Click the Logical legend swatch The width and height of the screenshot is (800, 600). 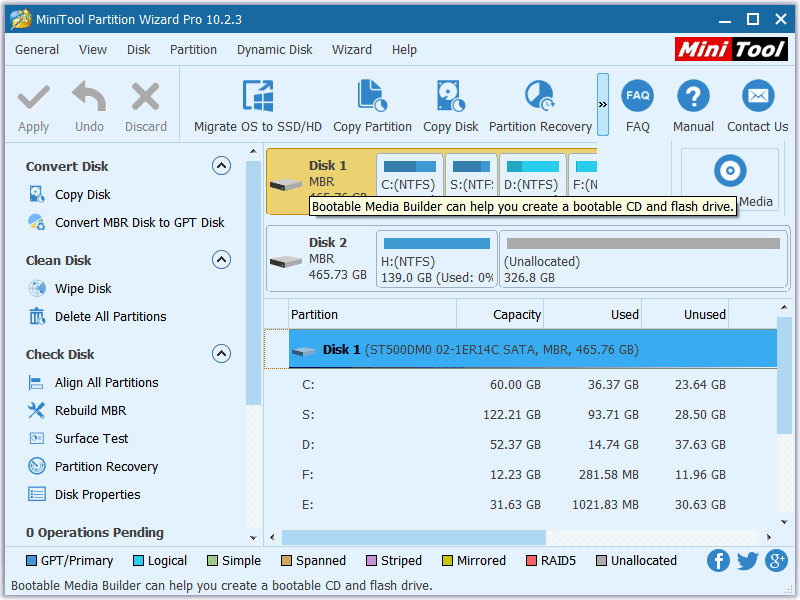point(138,561)
